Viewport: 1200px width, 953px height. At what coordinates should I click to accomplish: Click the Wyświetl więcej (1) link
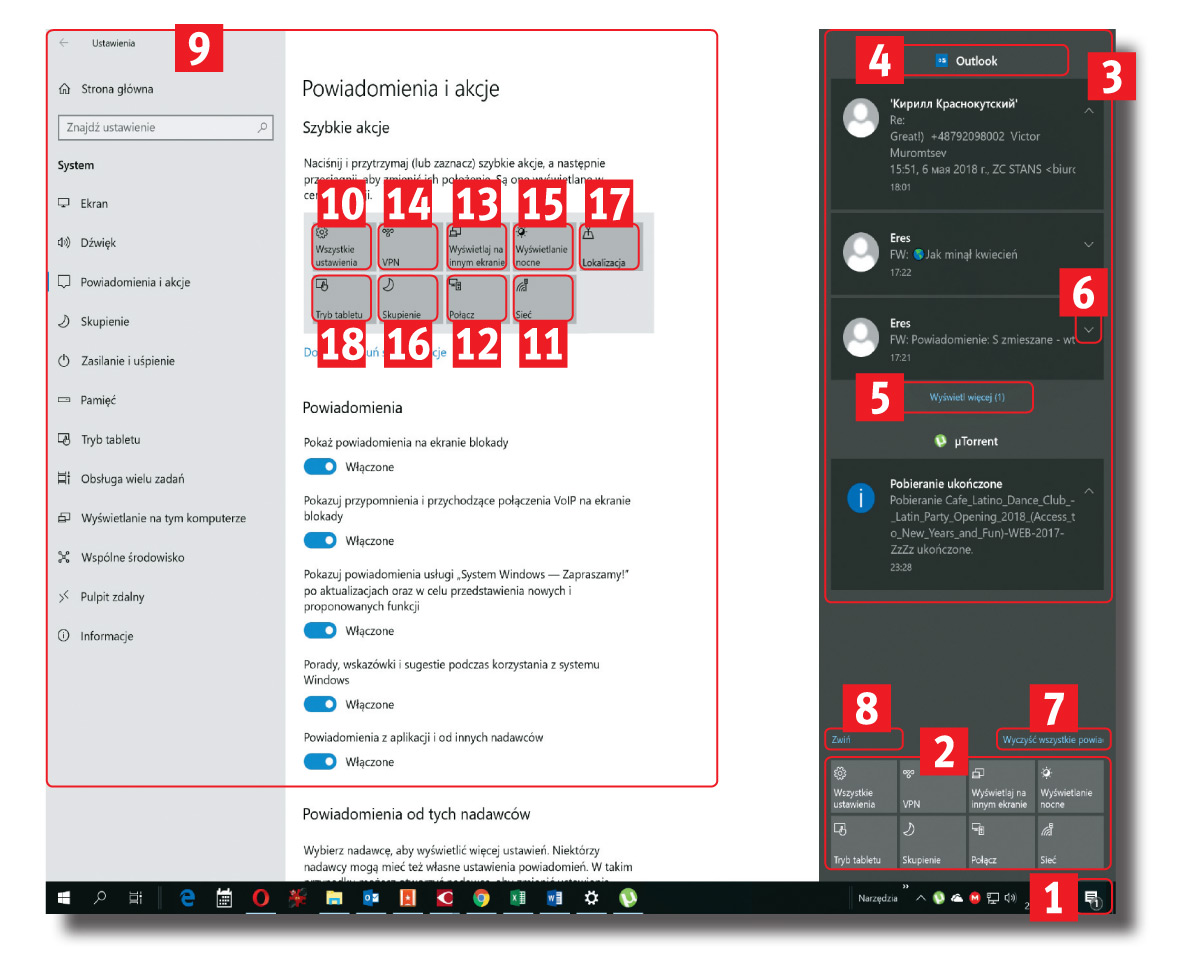point(967,398)
